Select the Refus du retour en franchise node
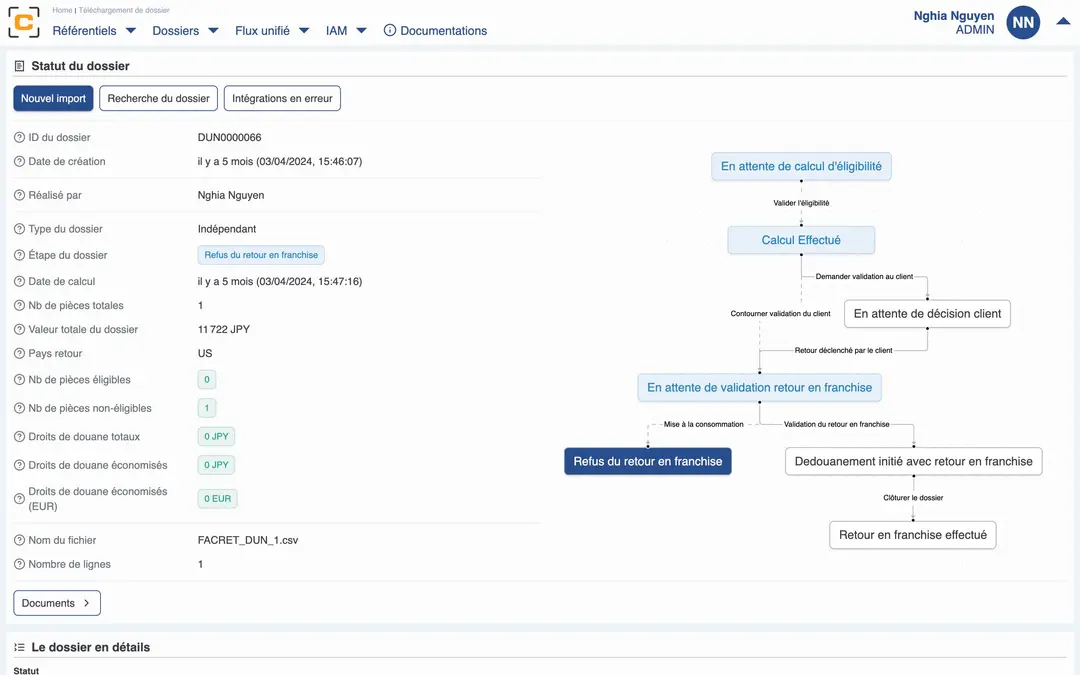Screen dimensions: 1080x675 [648, 461]
